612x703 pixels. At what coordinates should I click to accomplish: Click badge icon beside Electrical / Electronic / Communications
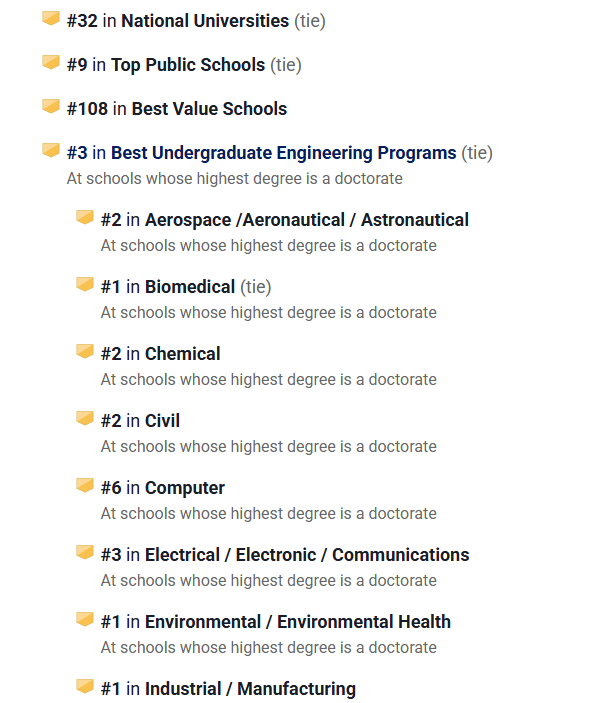[x=85, y=553]
